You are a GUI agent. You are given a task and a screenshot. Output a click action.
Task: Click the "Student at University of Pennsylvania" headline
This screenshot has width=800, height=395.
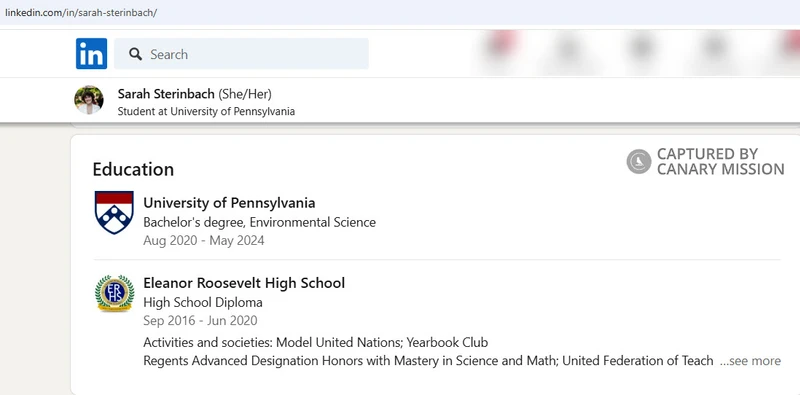pyautogui.click(x=206, y=111)
